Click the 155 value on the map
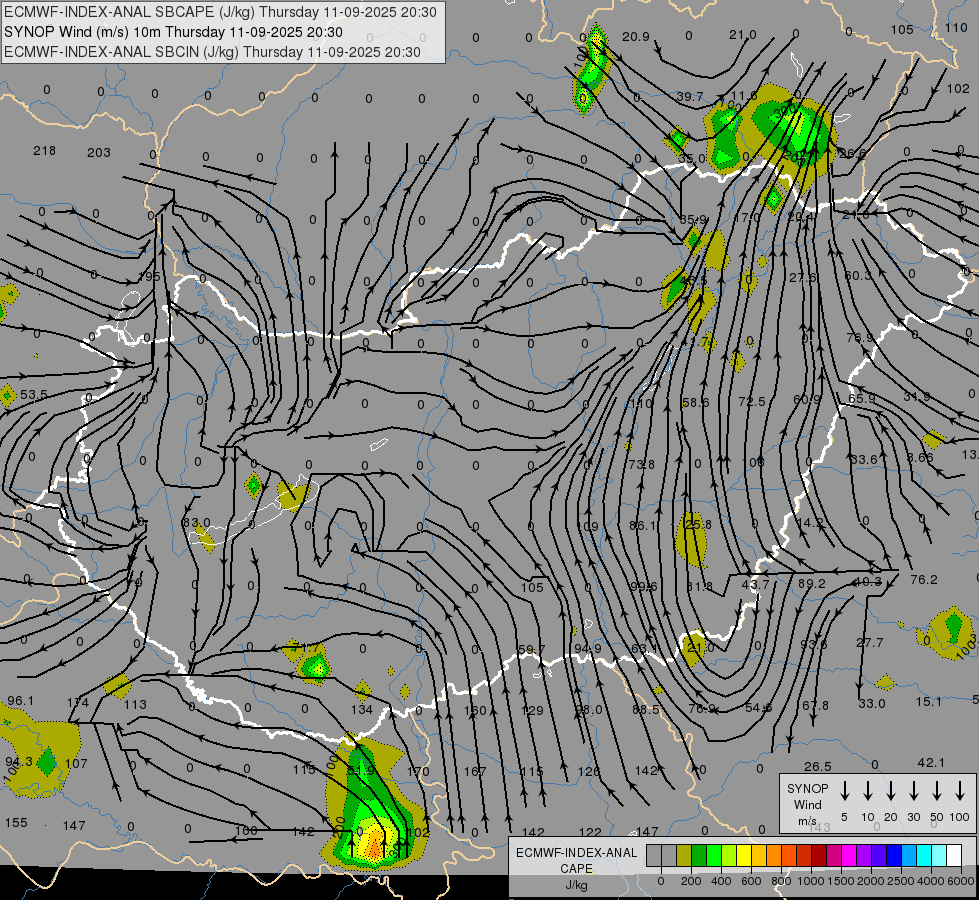This screenshot has width=979, height=900. point(16,823)
